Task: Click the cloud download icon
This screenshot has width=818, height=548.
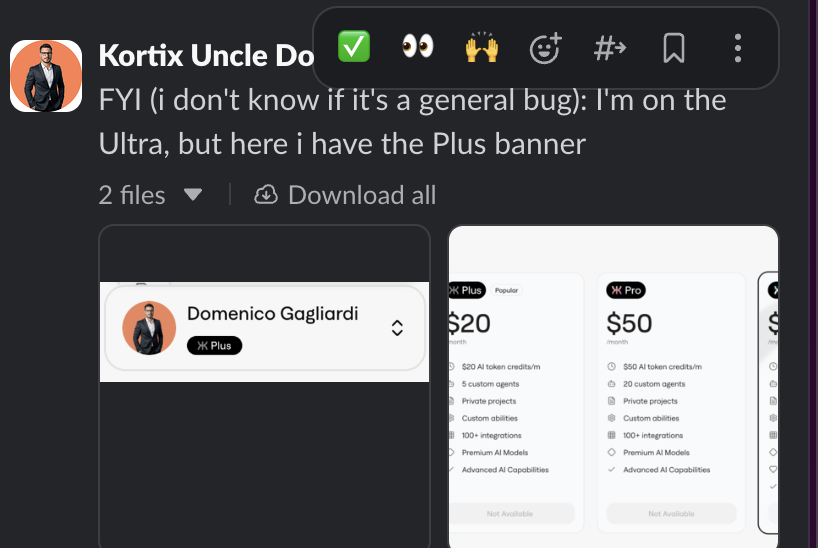Action: point(266,194)
